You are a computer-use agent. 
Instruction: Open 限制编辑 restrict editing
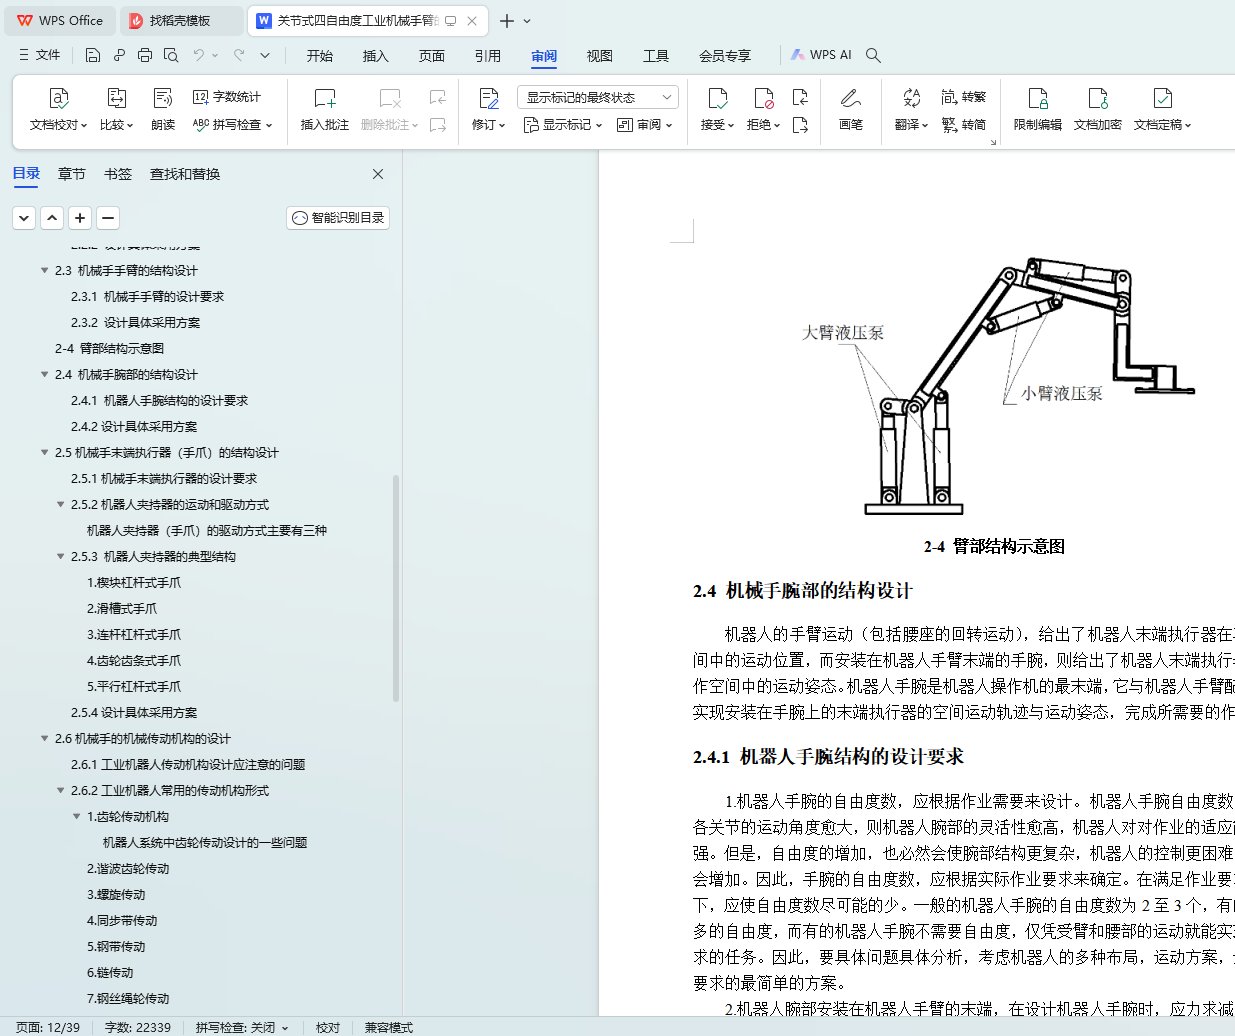[x=1037, y=109]
